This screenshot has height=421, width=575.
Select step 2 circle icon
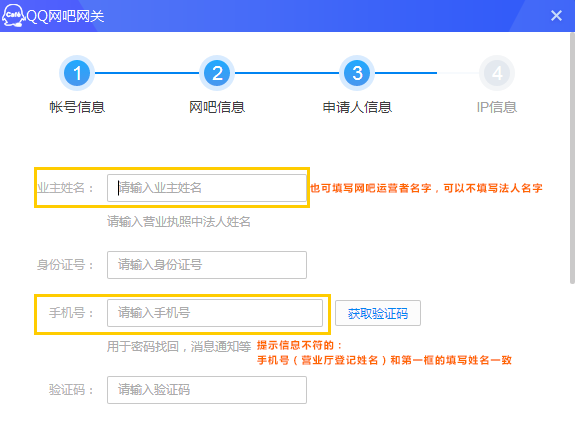point(217,73)
